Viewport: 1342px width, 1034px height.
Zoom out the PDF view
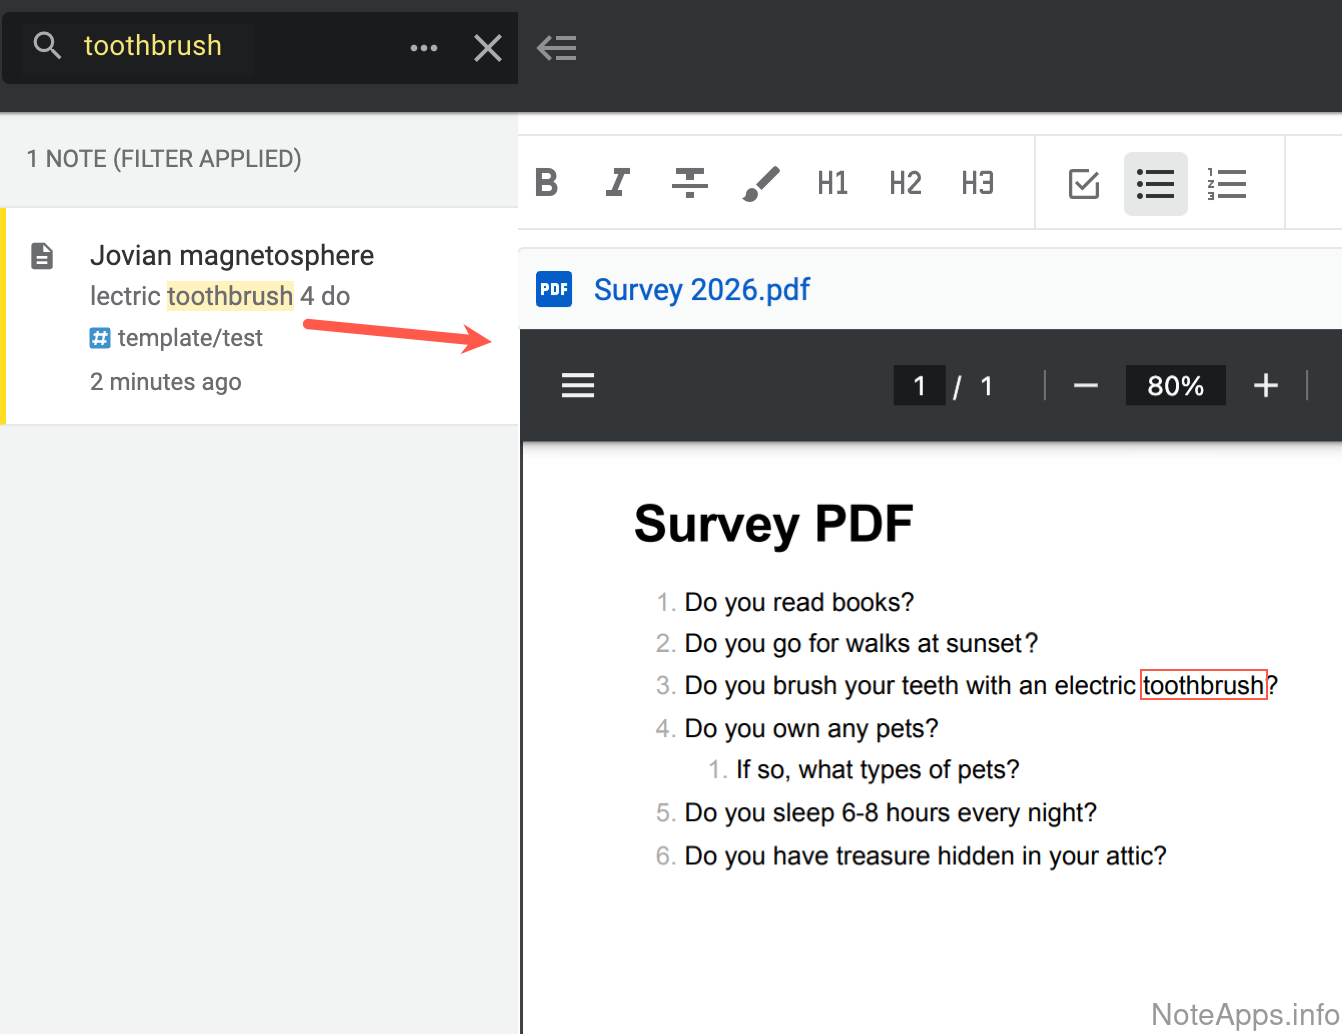(x=1086, y=386)
